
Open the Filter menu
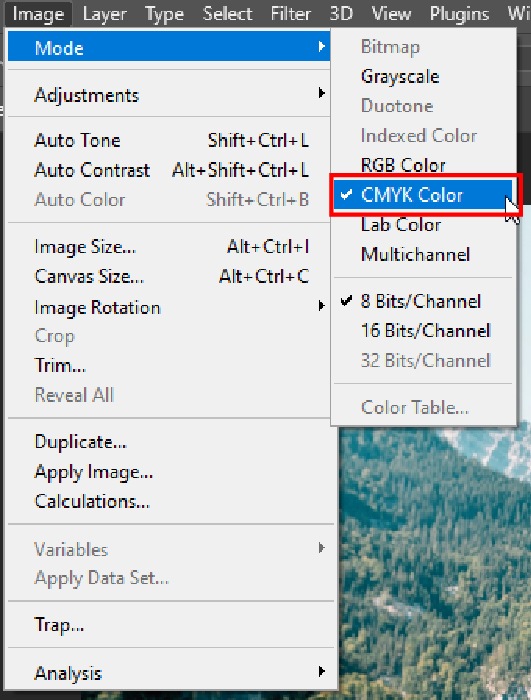(290, 14)
